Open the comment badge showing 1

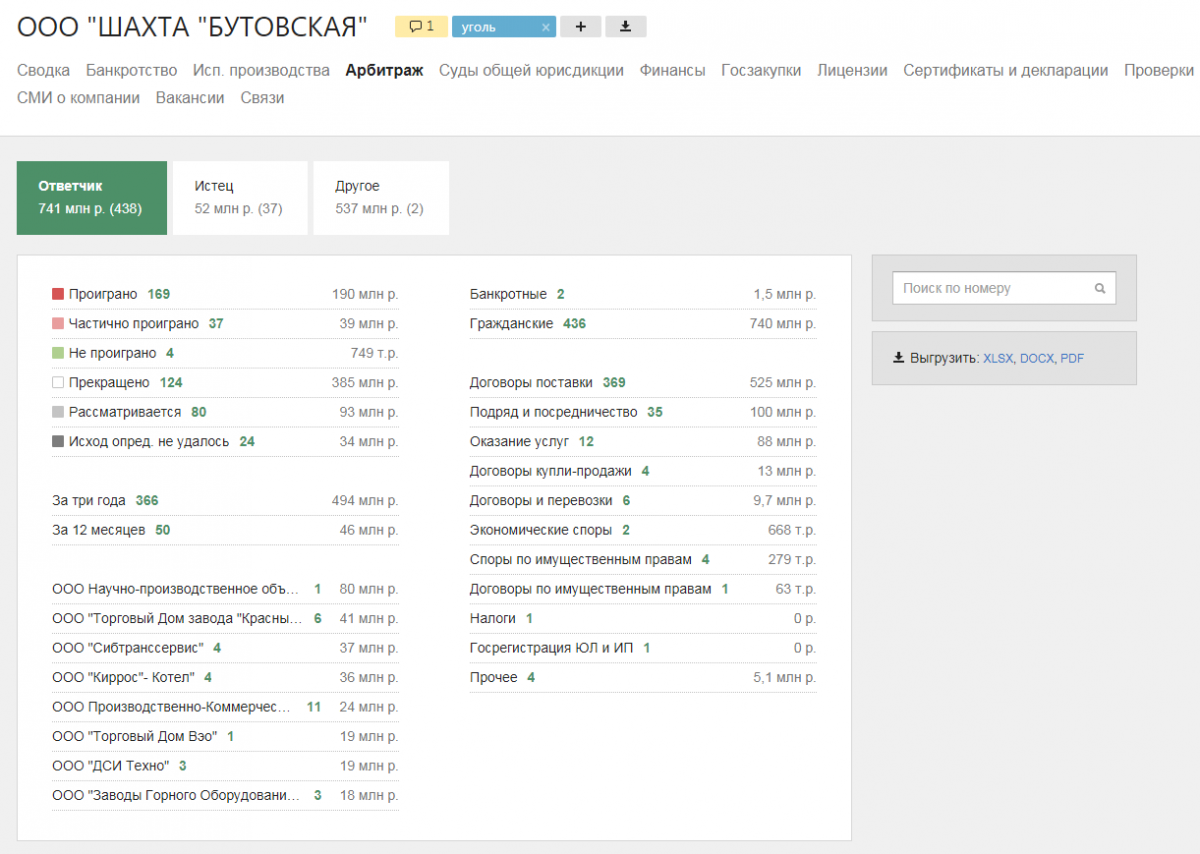421,27
